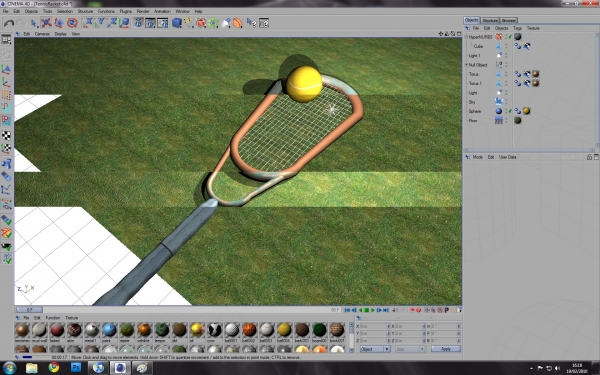Select the Move tool in the top toolbar

point(46,23)
